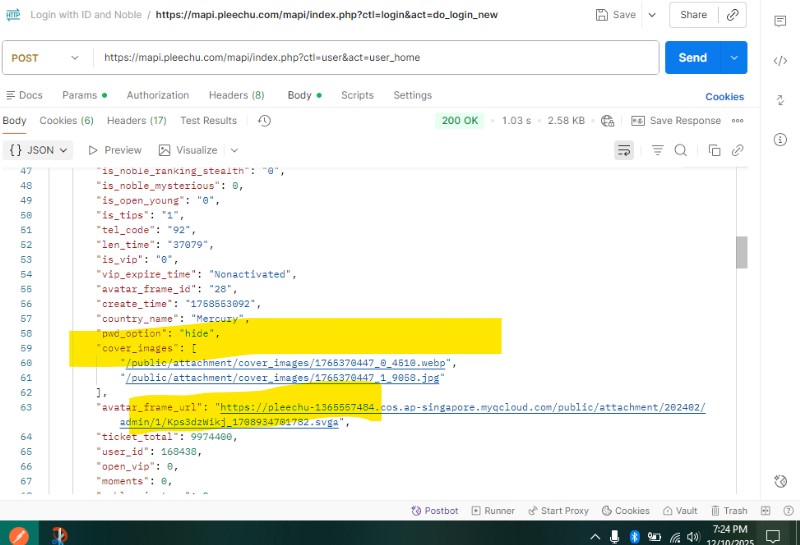Open the POST method dropdown
The width and height of the screenshot is (800, 545).
click(x=45, y=58)
